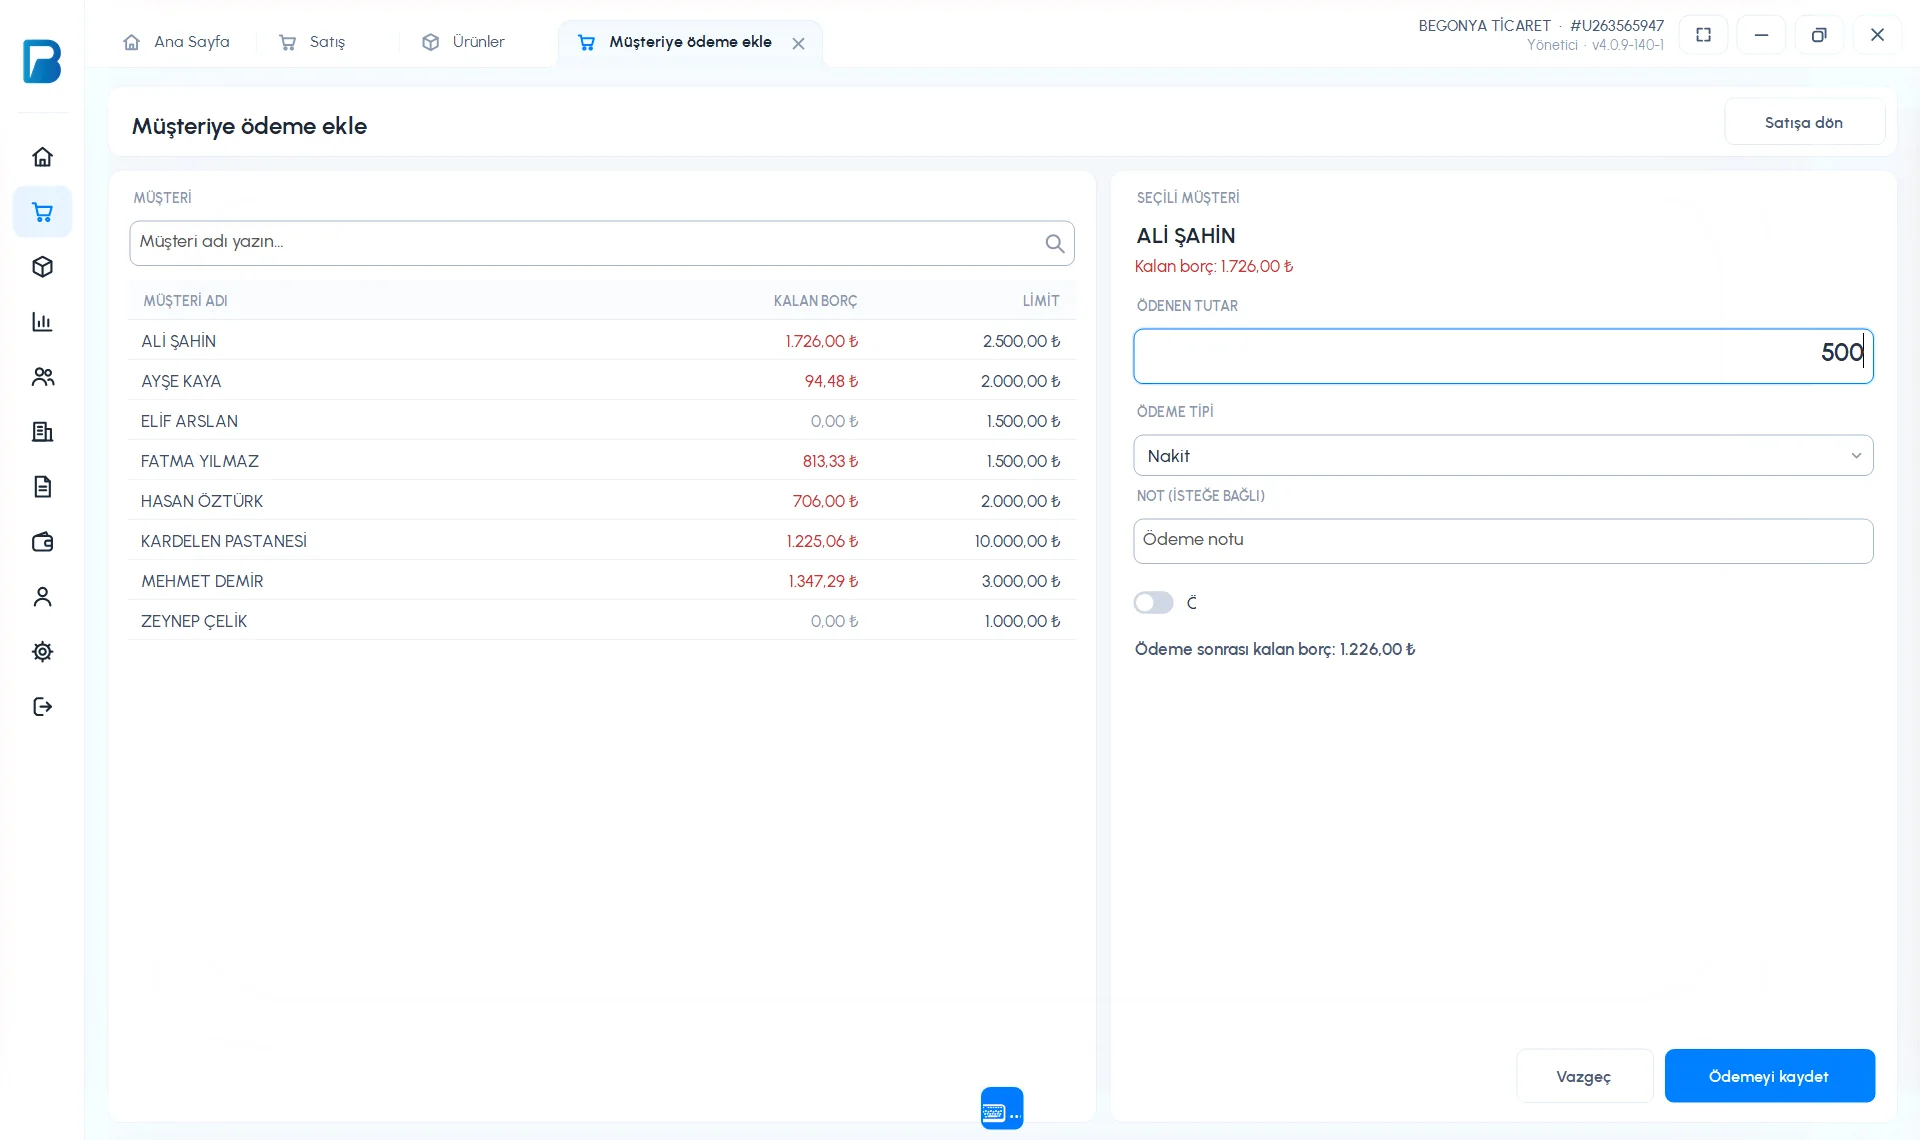Switch to Ana Sayfa tab
Screen dimensions: 1920x1140
pyautogui.click(x=176, y=42)
